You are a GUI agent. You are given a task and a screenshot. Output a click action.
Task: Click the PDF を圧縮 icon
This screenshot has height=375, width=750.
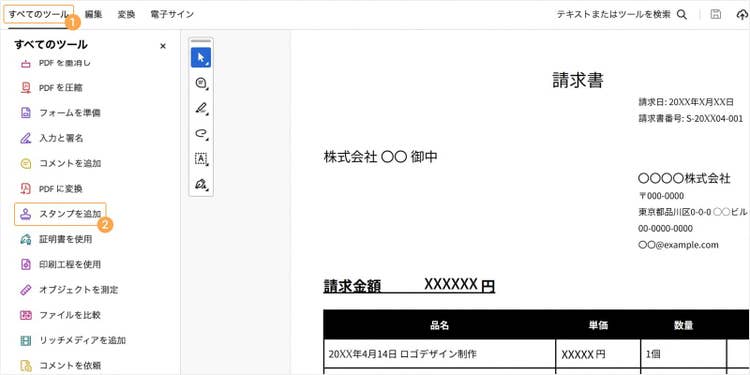(x=26, y=88)
